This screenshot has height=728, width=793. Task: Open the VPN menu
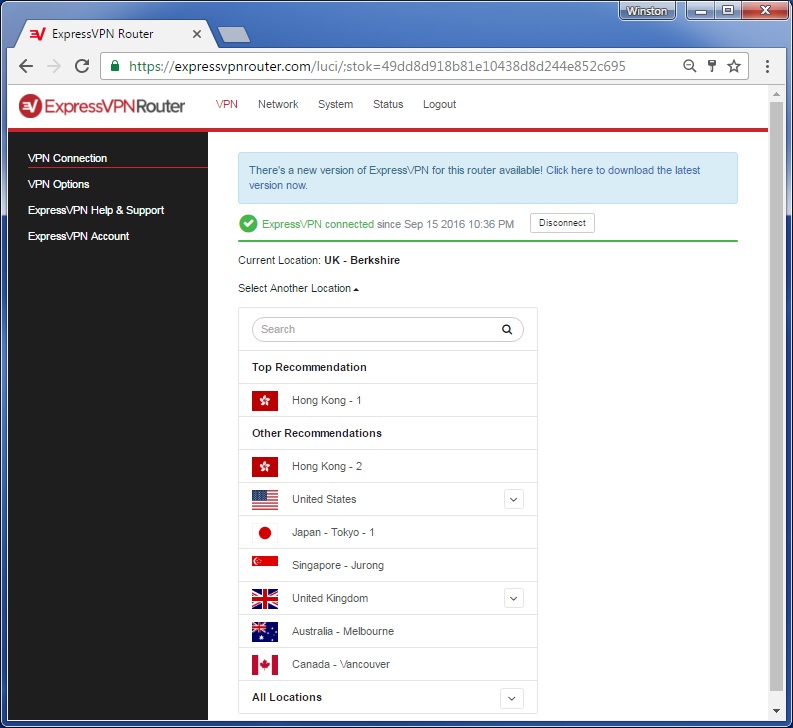(x=227, y=104)
